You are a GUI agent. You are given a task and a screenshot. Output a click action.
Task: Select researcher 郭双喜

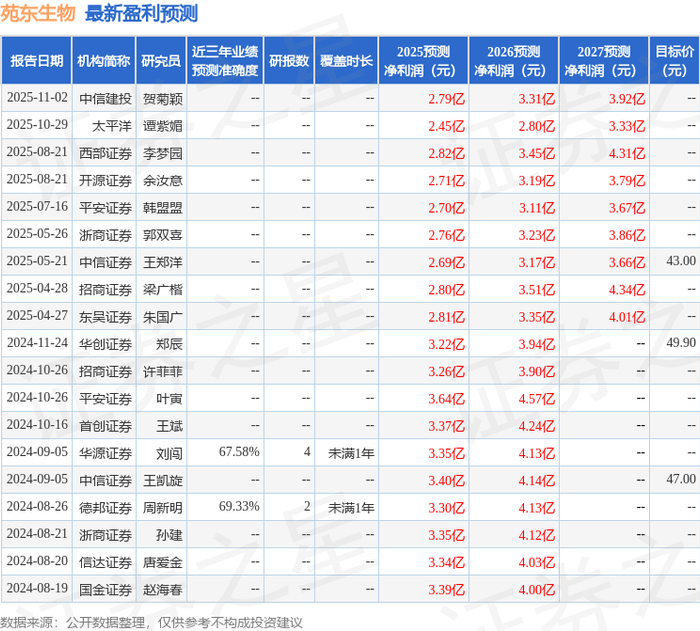coord(162,235)
